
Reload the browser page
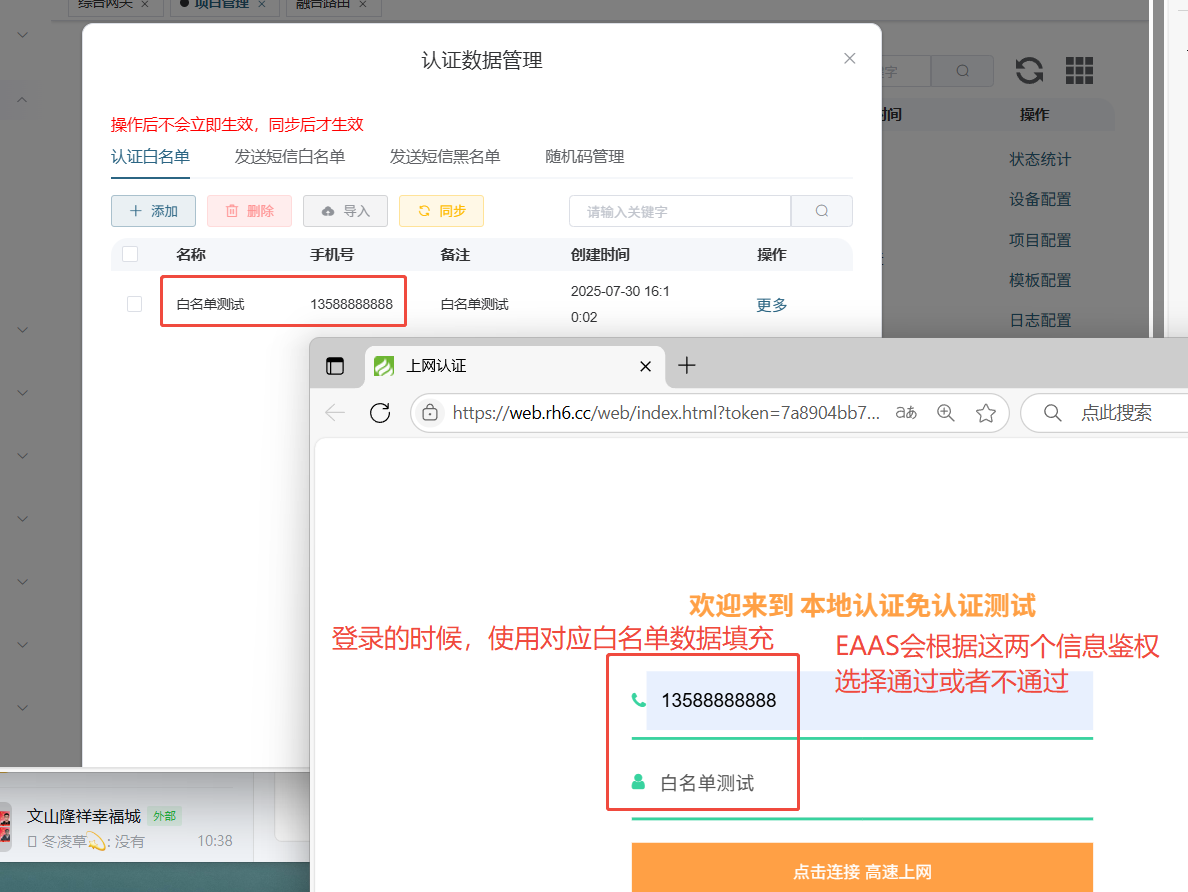(x=380, y=413)
